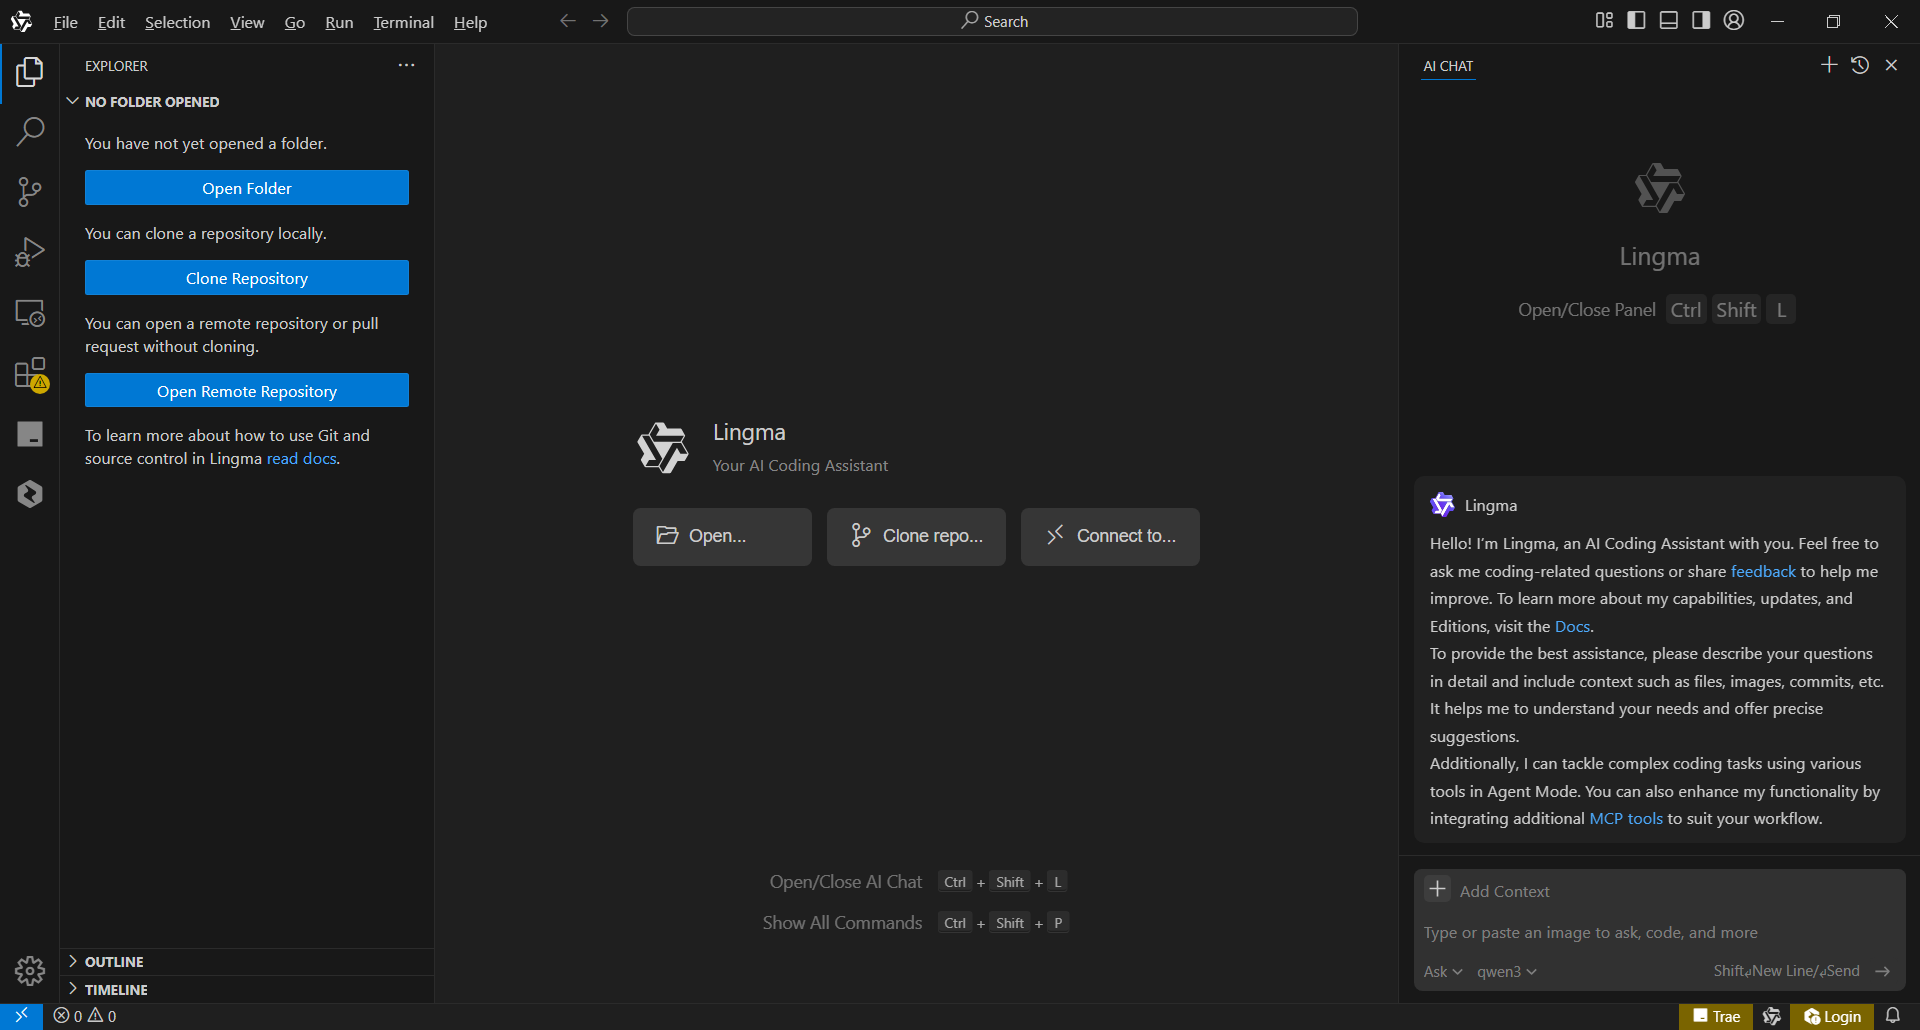
Task: Open the Remote Explorer view
Action: (30, 313)
